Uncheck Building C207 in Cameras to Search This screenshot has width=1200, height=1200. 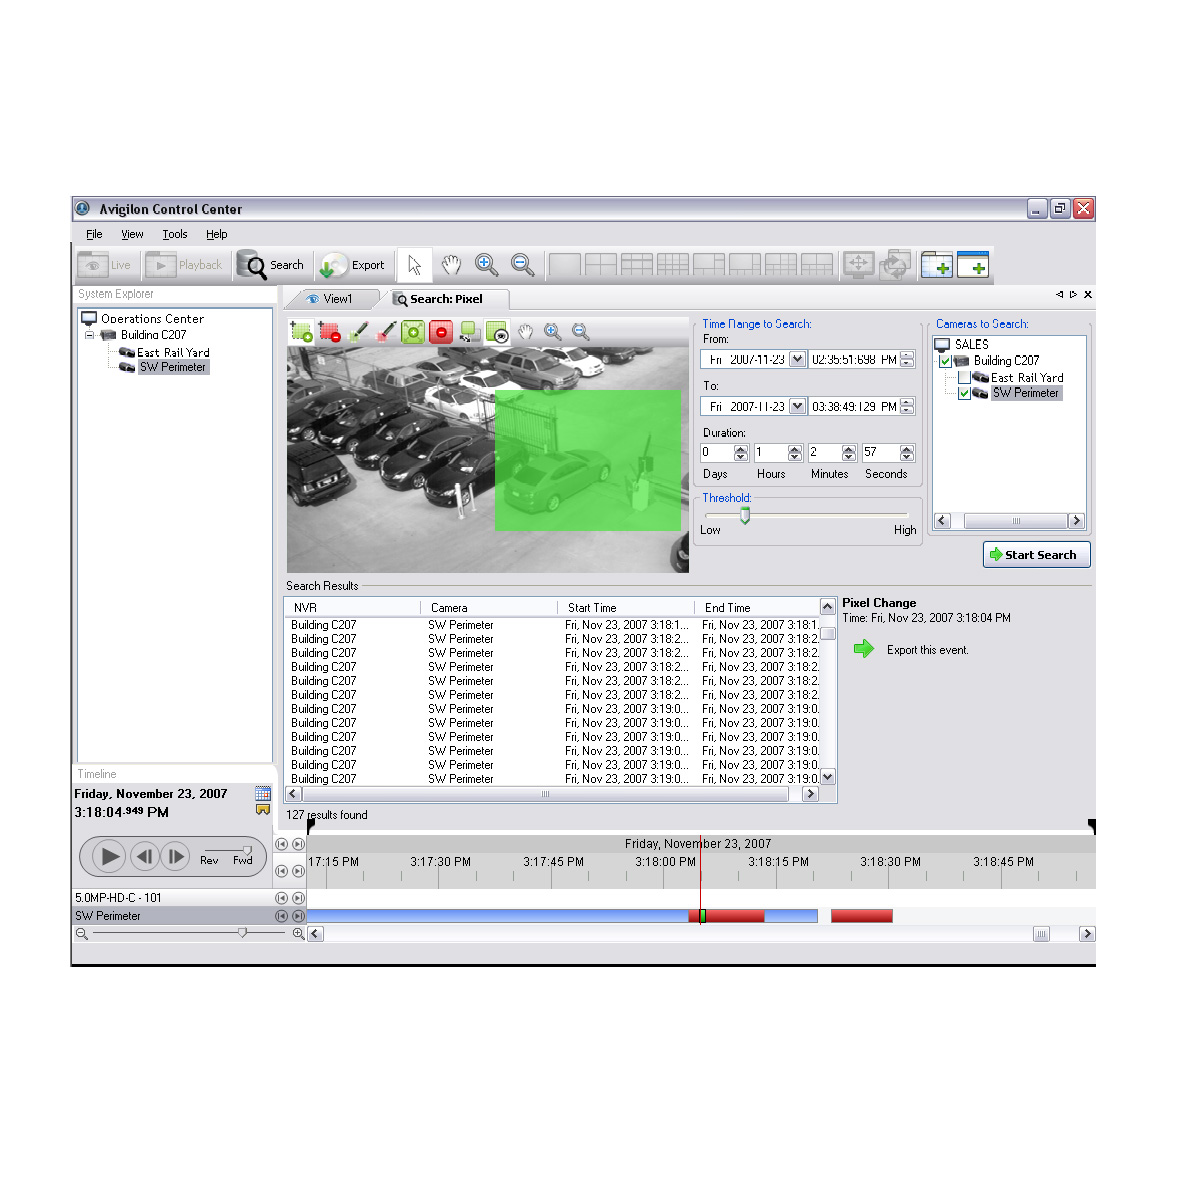coord(945,361)
